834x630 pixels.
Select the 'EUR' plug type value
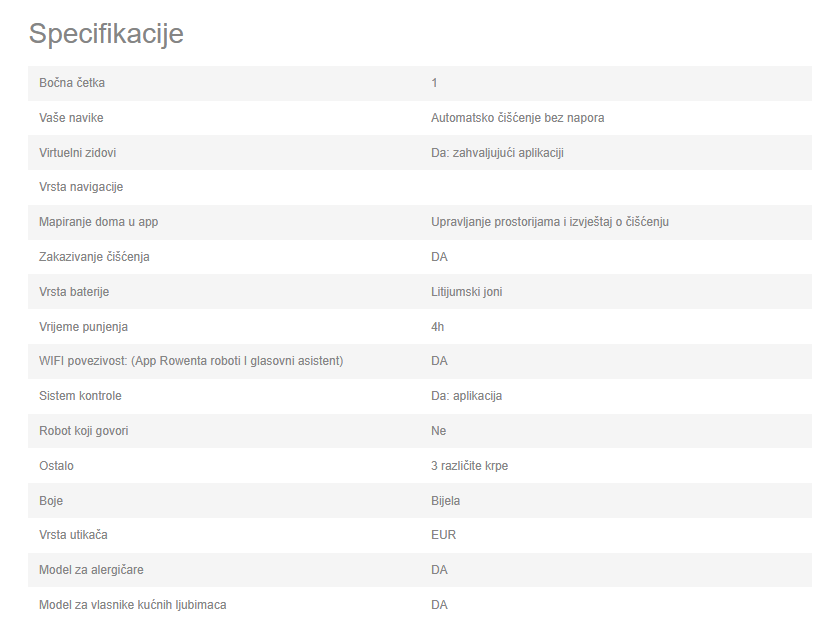(444, 535)
